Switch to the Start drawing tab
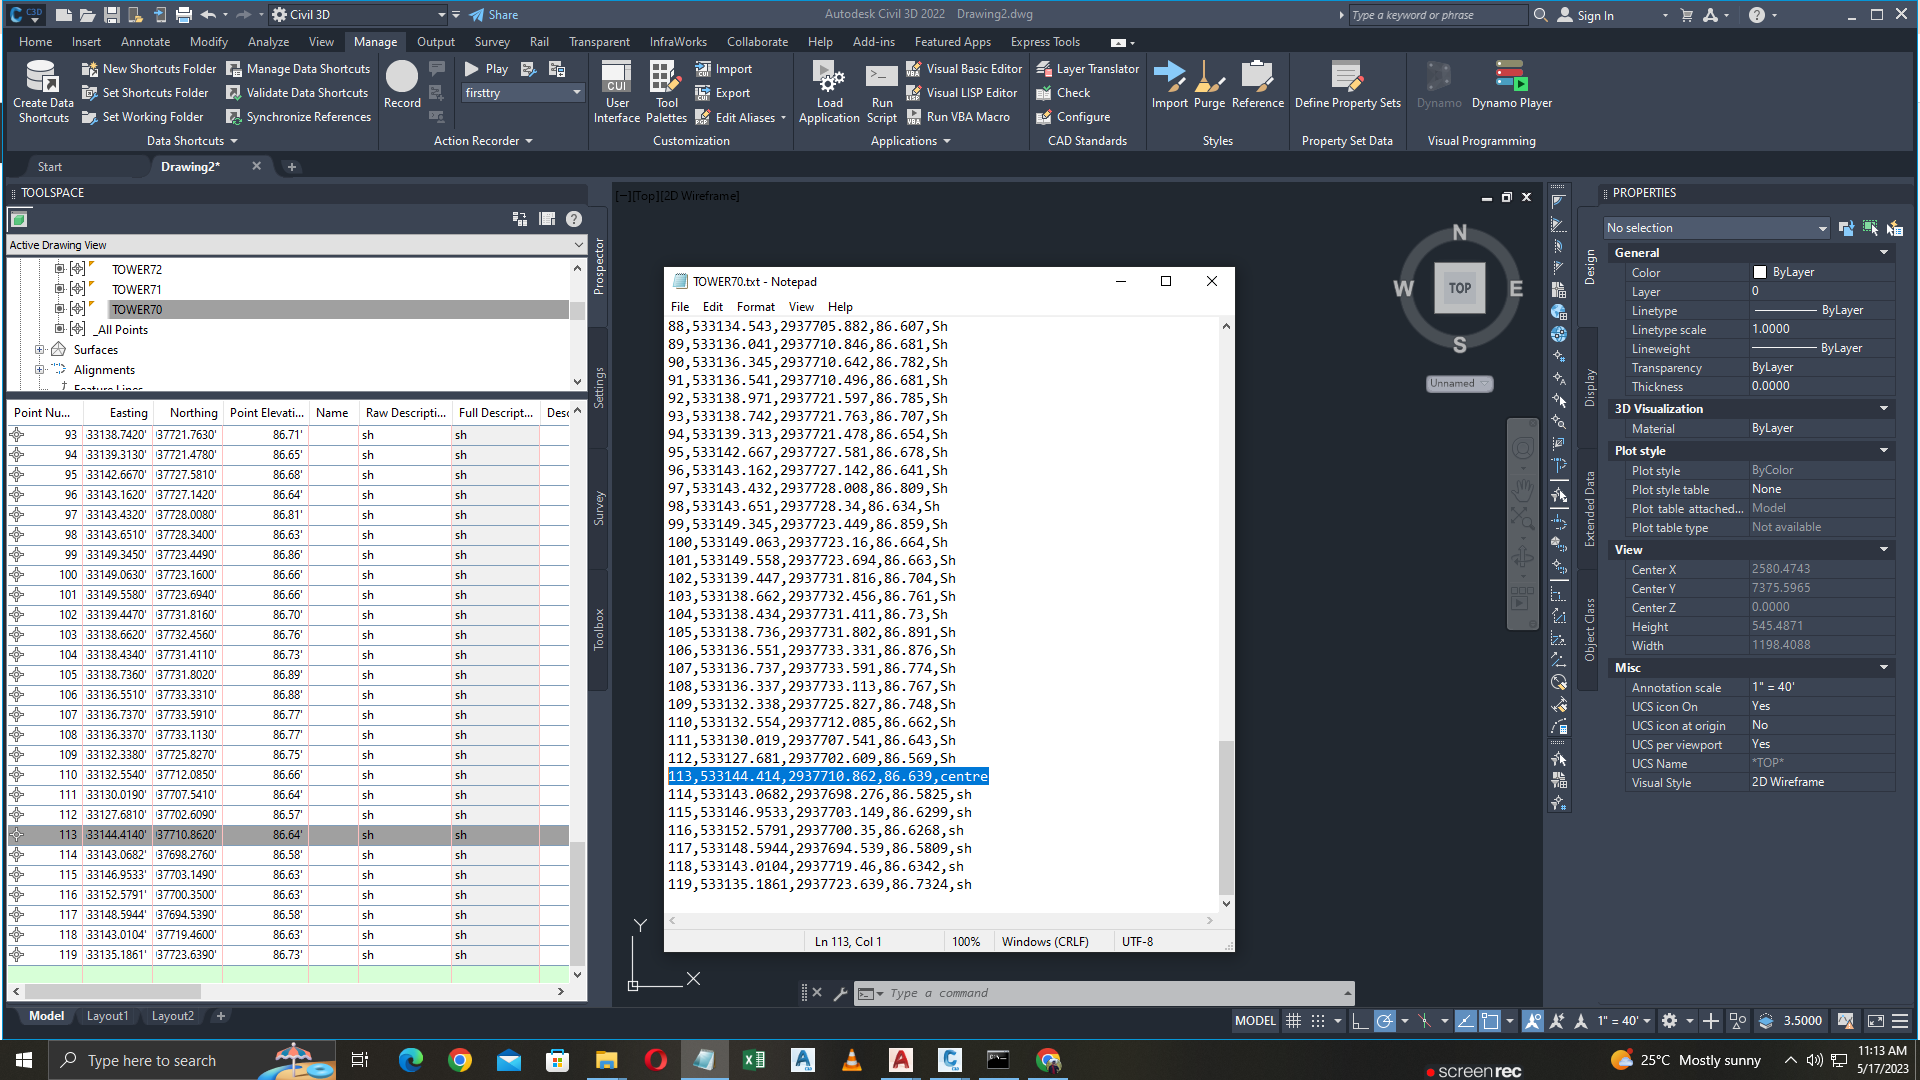The height and width of the screenshot is (1080, 1920). pos(50,167)
